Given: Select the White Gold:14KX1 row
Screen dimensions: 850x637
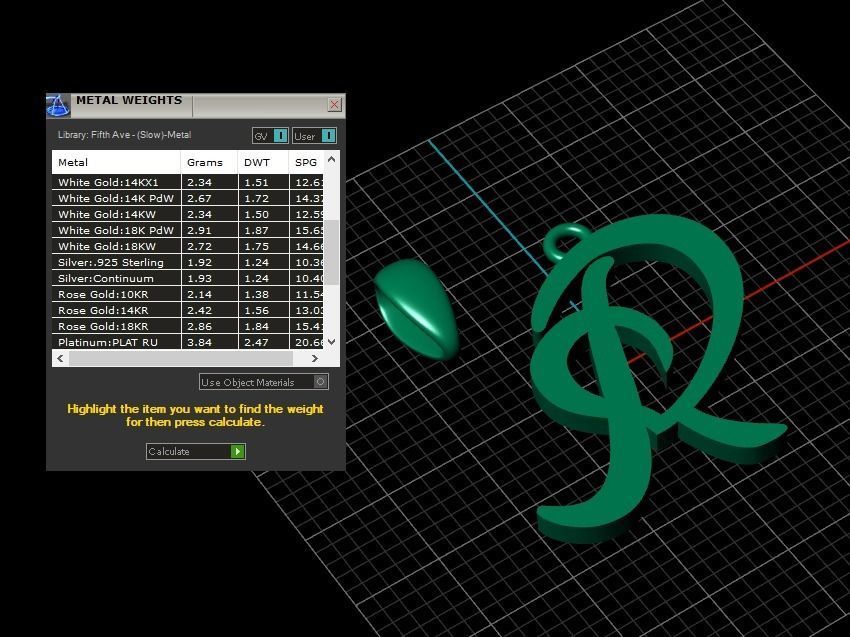Looking at the screenshot, I should [x=188, y=182].
